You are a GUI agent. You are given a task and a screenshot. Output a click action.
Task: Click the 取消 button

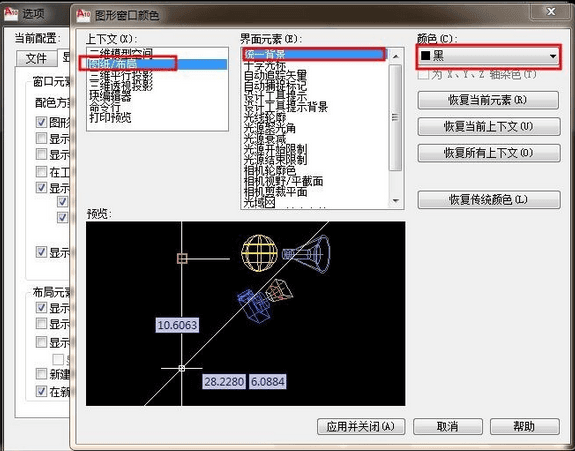pos(447,426)
